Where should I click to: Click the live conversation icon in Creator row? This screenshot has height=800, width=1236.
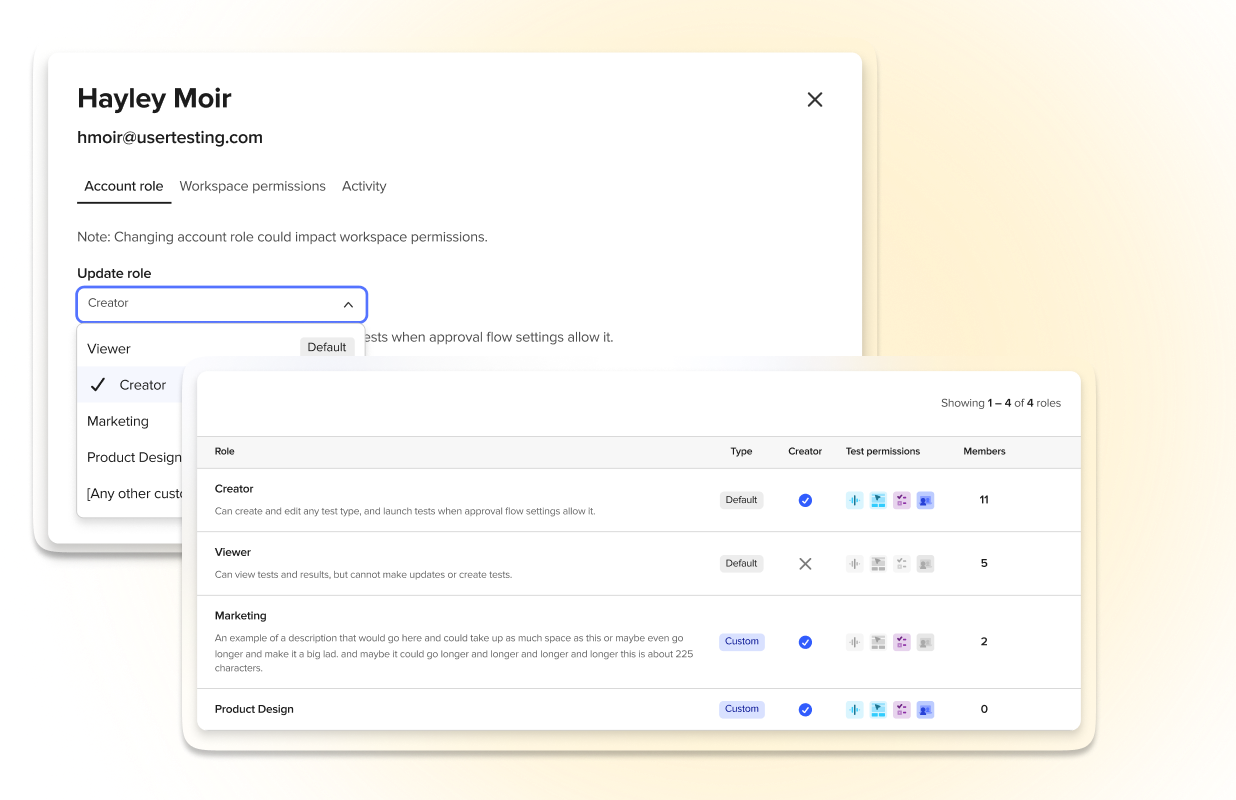[925, 499]
